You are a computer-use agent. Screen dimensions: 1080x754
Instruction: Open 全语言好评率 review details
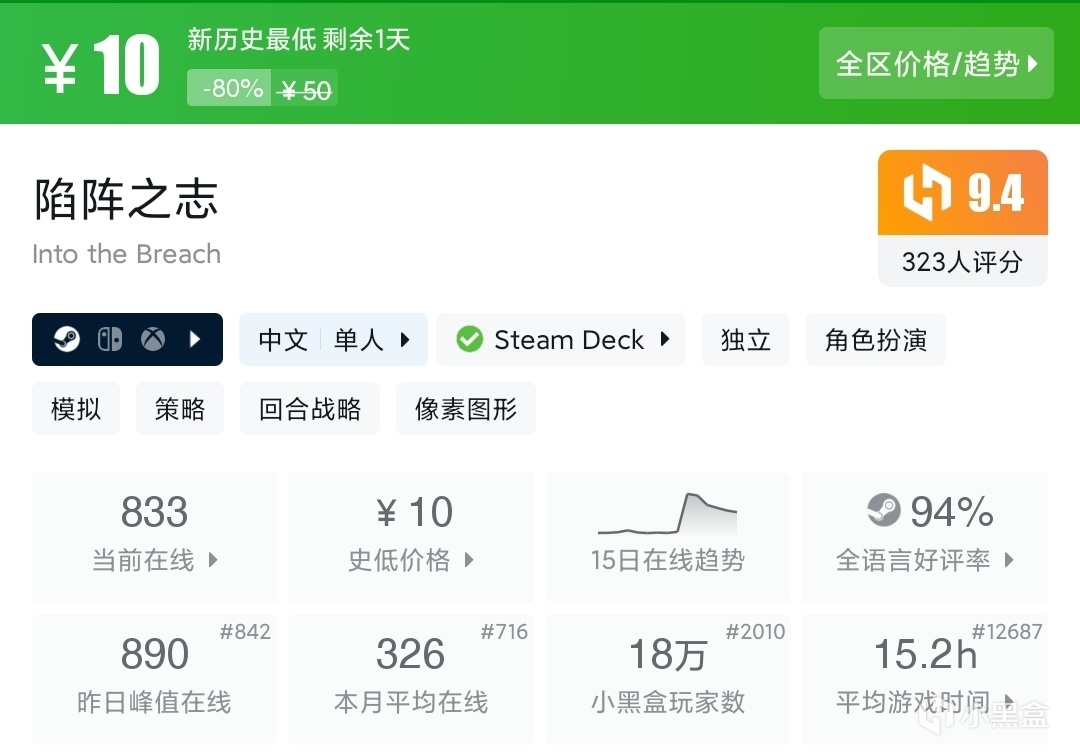(x=925, y=537)
